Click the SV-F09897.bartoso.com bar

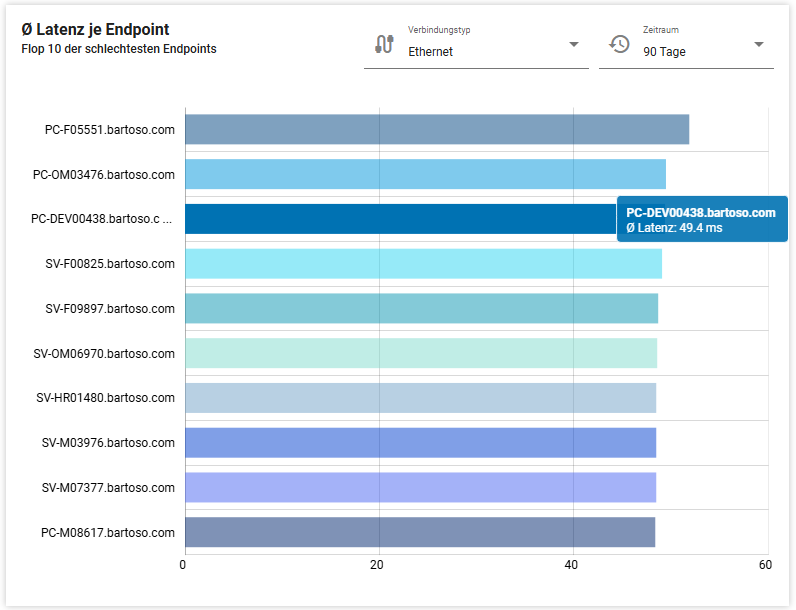(x=421, y=309)
